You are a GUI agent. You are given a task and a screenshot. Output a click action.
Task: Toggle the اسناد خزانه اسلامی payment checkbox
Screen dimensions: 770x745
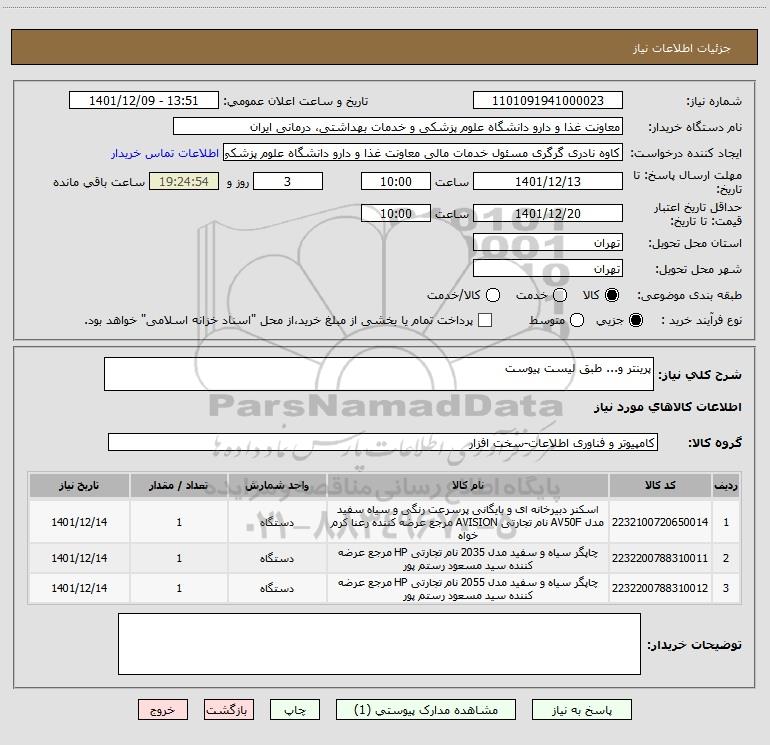tap(485, 320)
